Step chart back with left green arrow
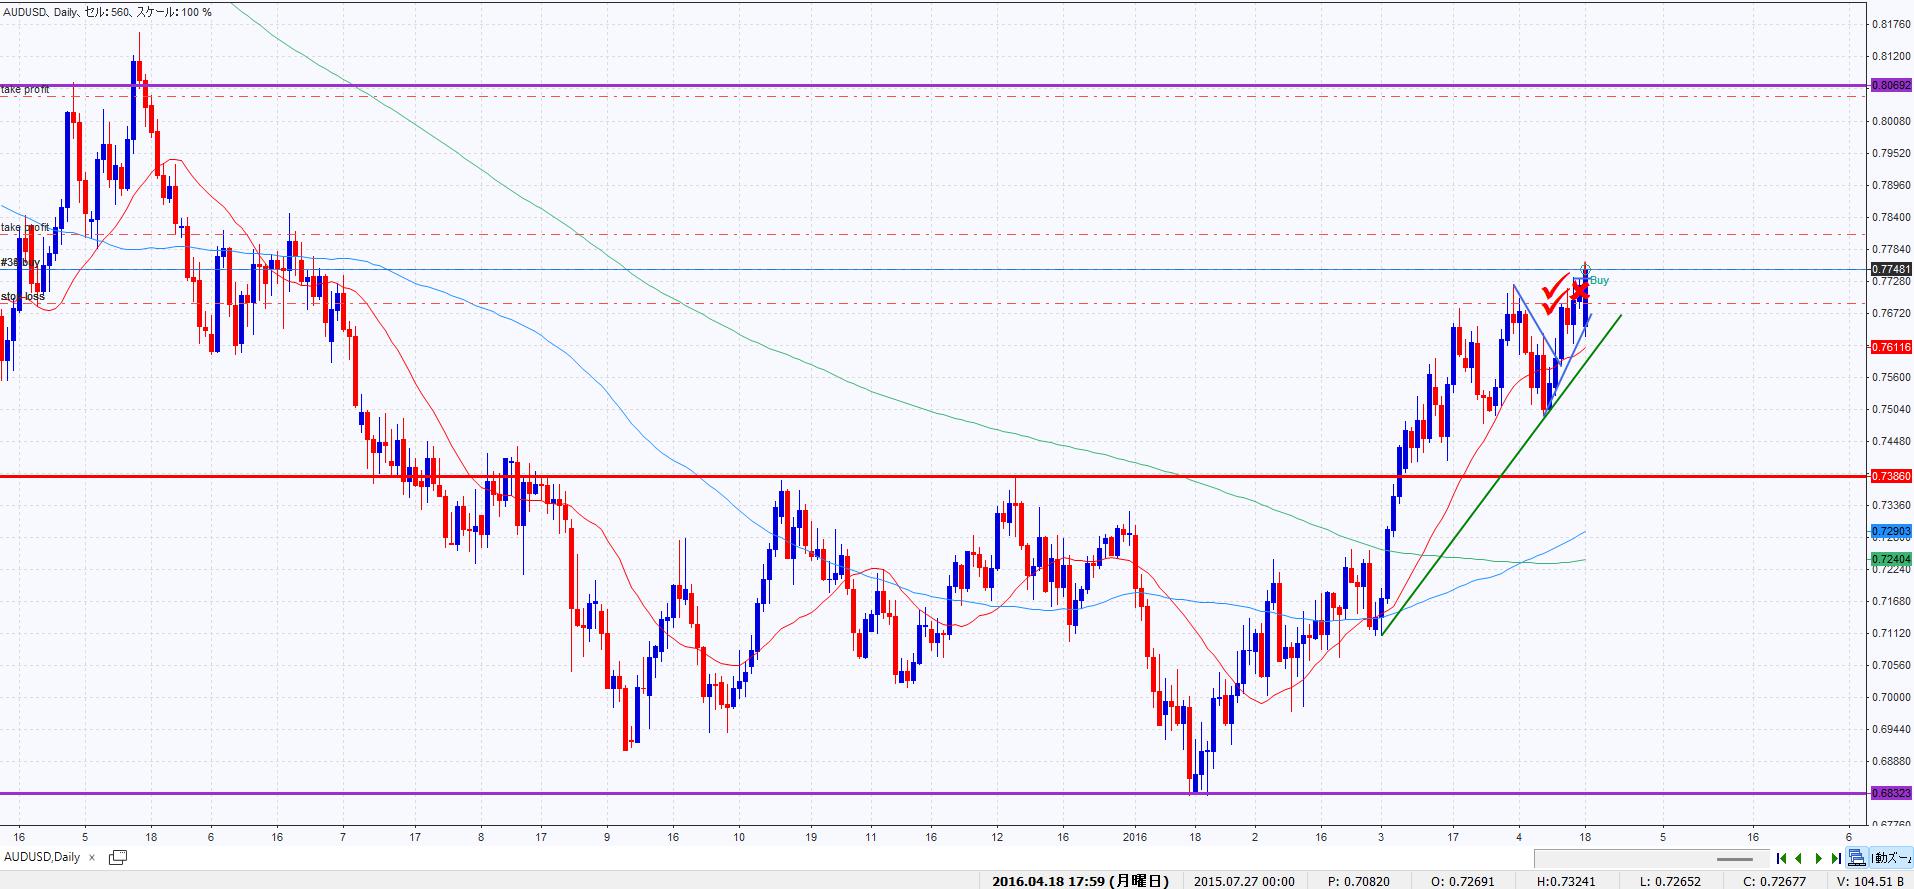The image size is (1914, 889). click(x=1799, y=858)
